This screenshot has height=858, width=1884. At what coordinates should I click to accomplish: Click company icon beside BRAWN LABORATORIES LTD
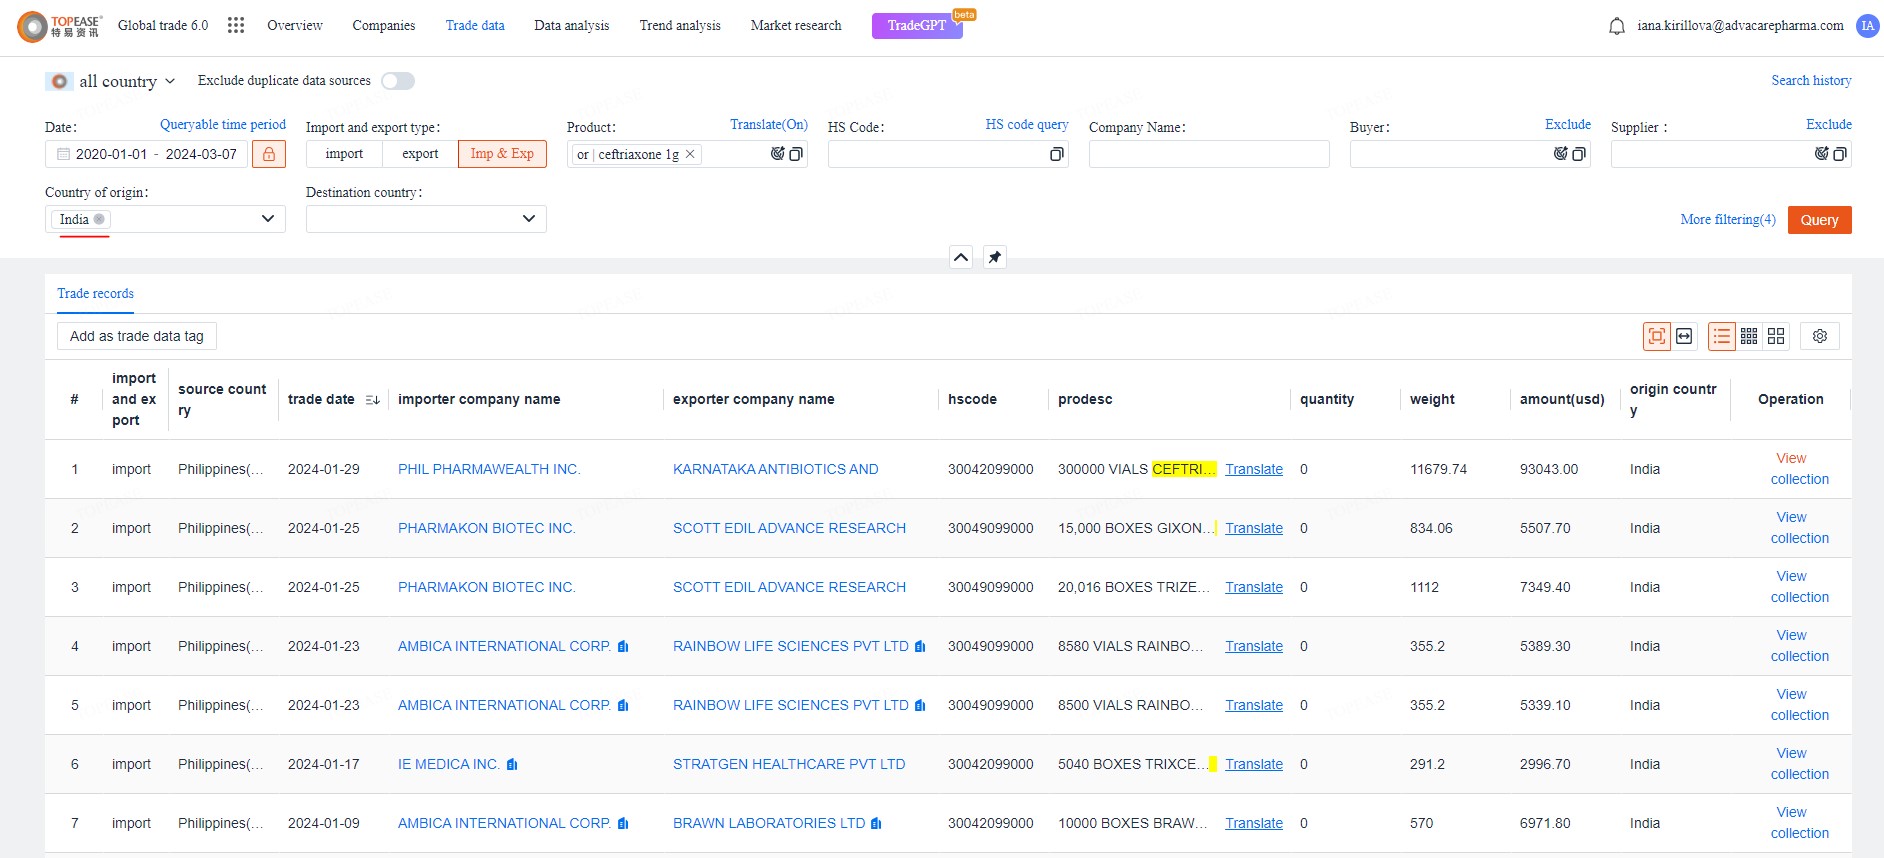876,824
